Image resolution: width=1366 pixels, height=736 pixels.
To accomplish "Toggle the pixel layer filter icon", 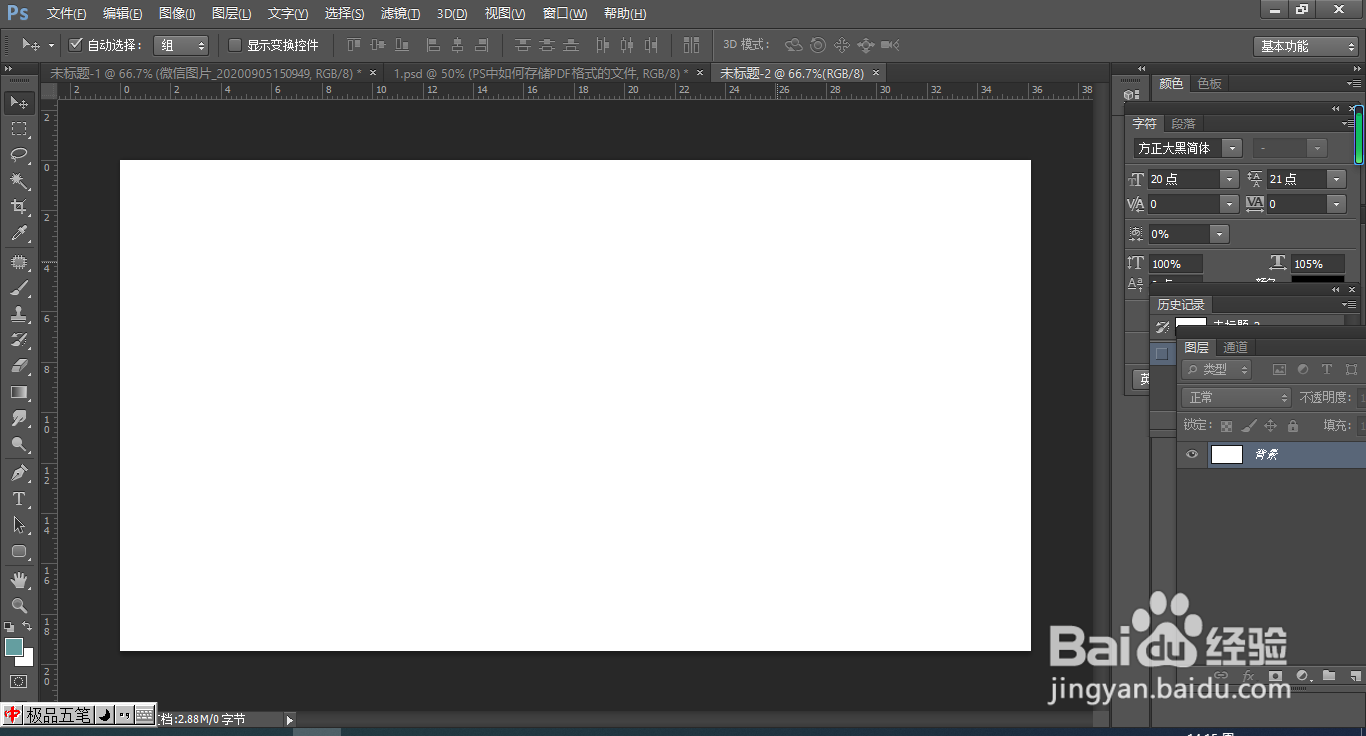I will coord(1279,370).
